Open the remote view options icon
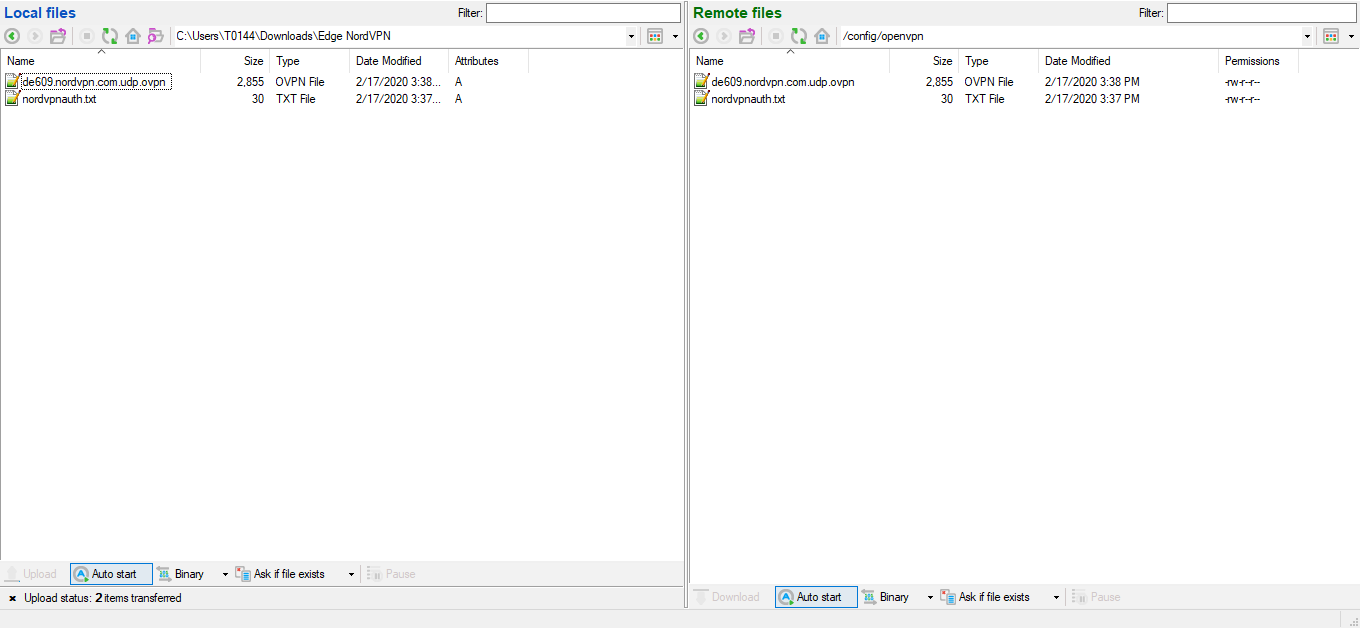 1331,36
